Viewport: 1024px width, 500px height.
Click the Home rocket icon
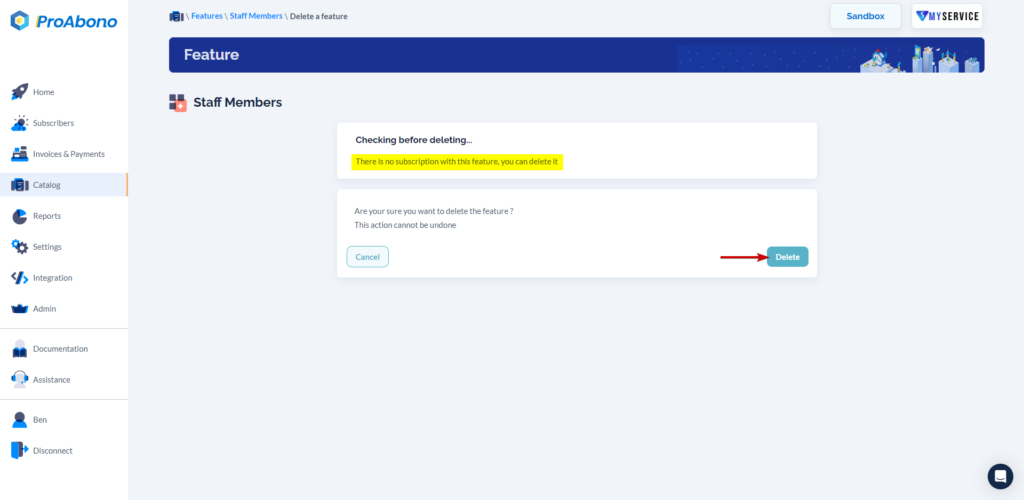tap(20, 92)
